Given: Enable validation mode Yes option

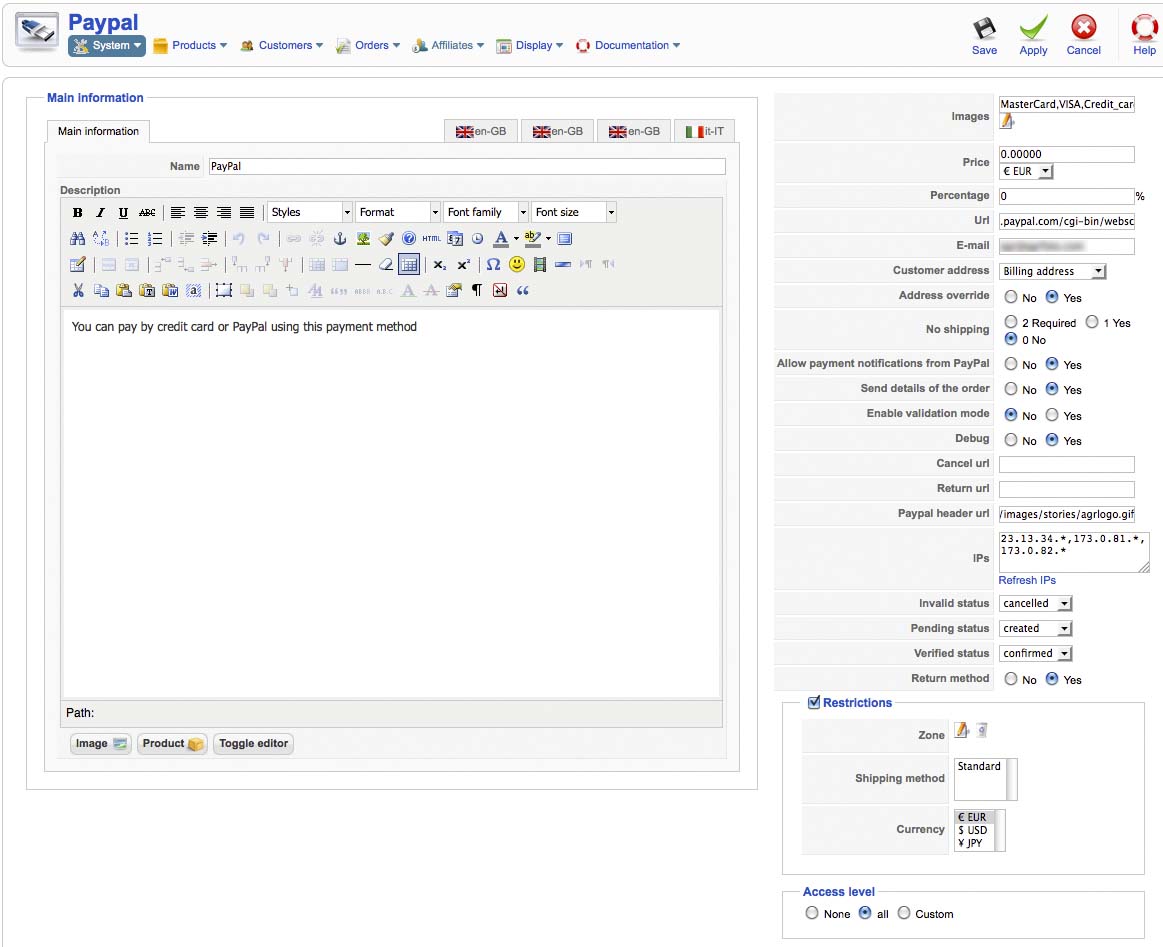Looking at the screenshot, I should pos(1052,415).
